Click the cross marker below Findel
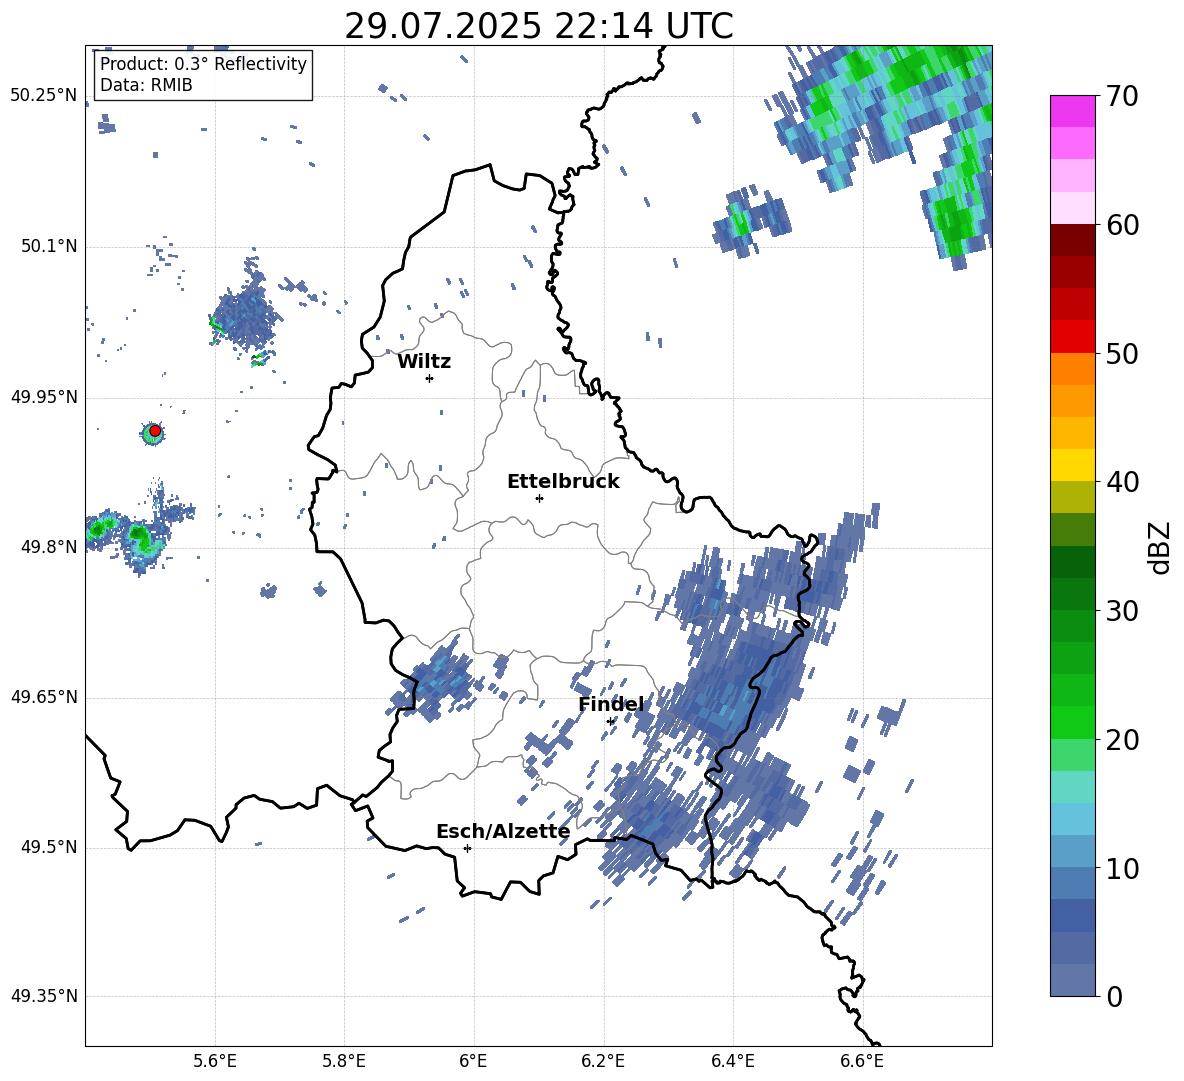Screen dimensions: 1184x1081 [610, 721]
